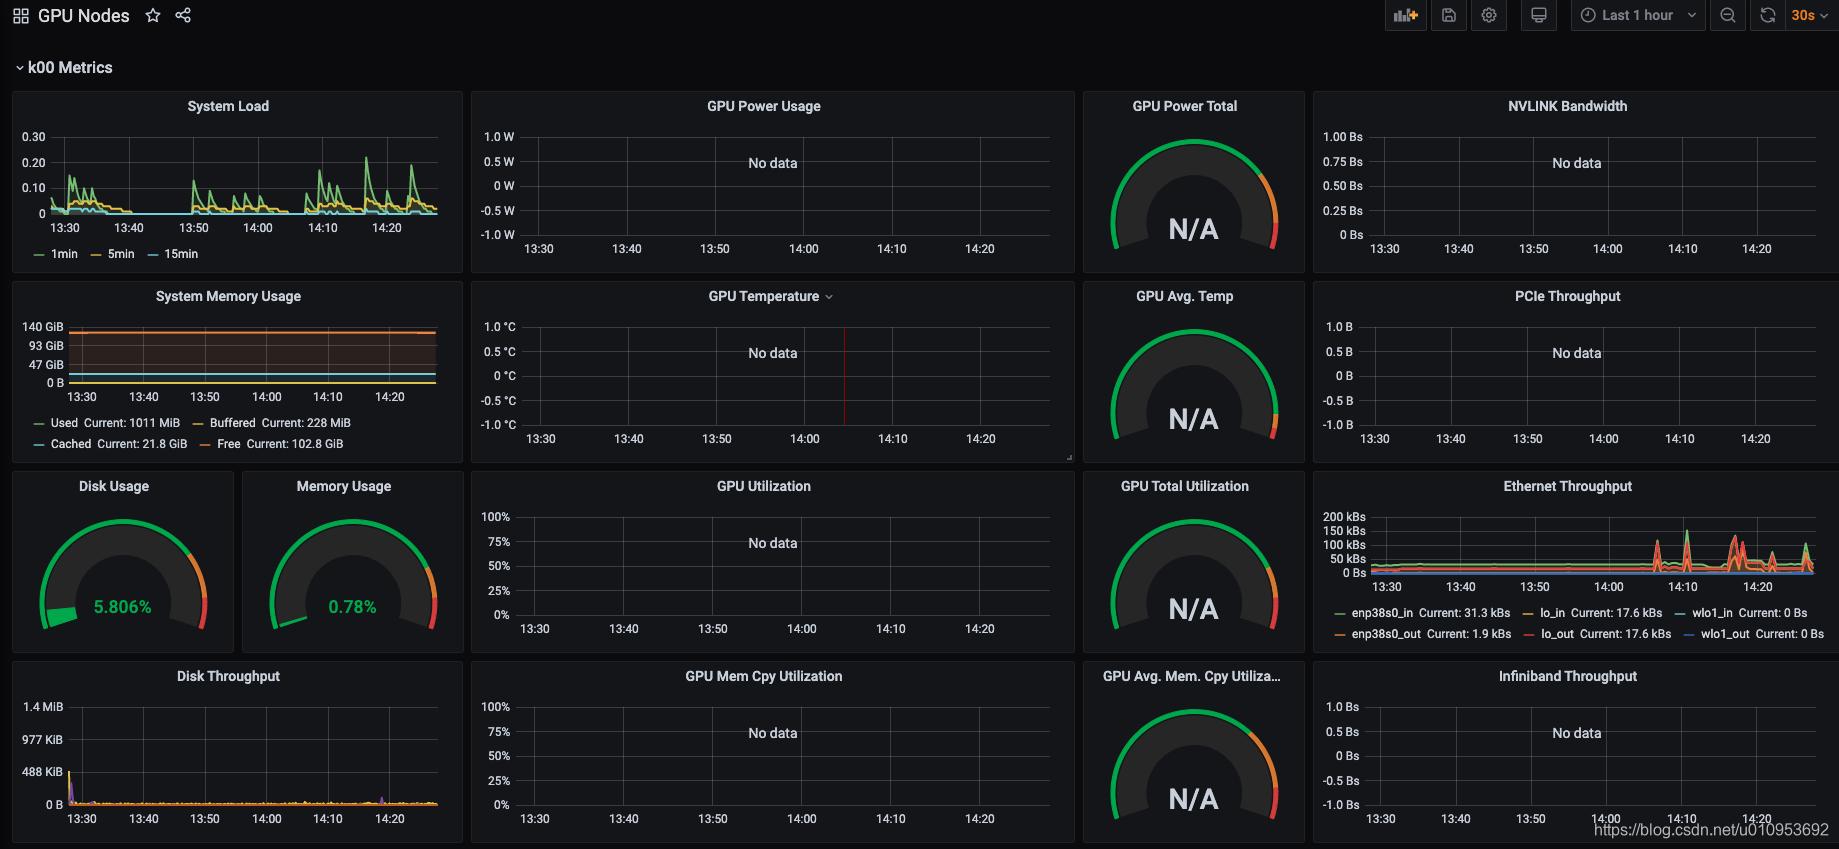Open the GPU Avg. Mem. Cpy Utiliza... panel title
Screen dimensions: 1839x849
(1192, 676)
